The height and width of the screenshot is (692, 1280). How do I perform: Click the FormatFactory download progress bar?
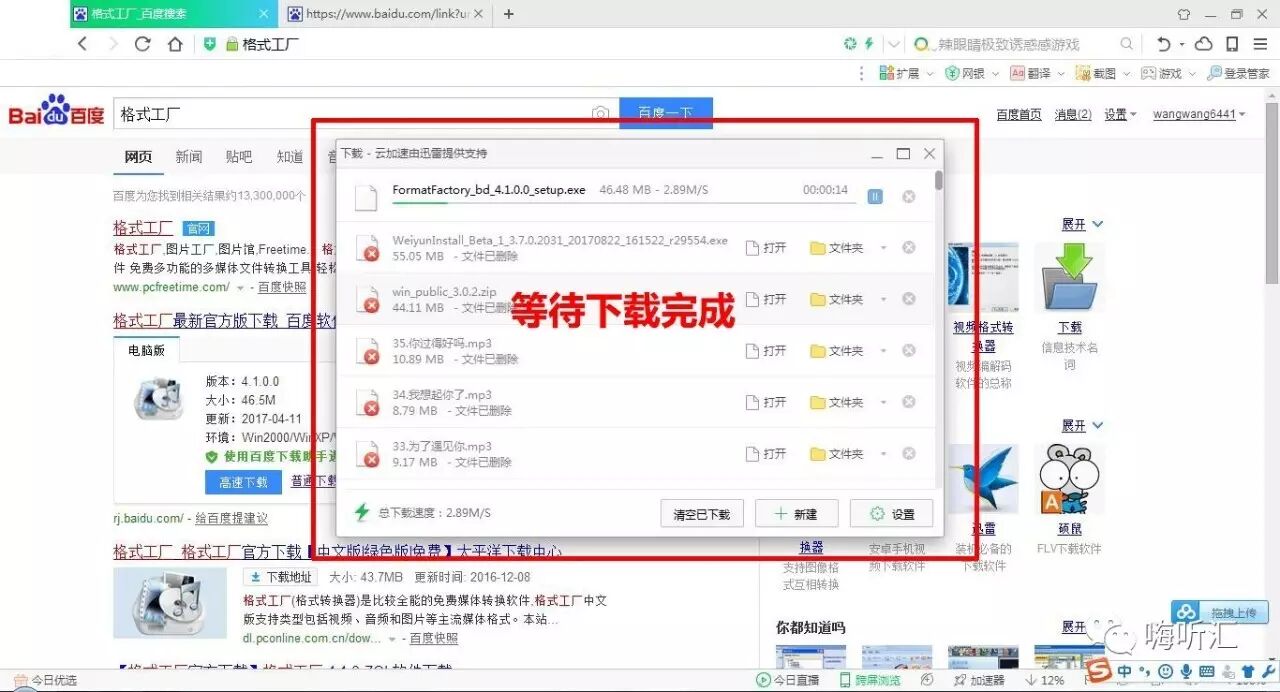click(623, 204)
